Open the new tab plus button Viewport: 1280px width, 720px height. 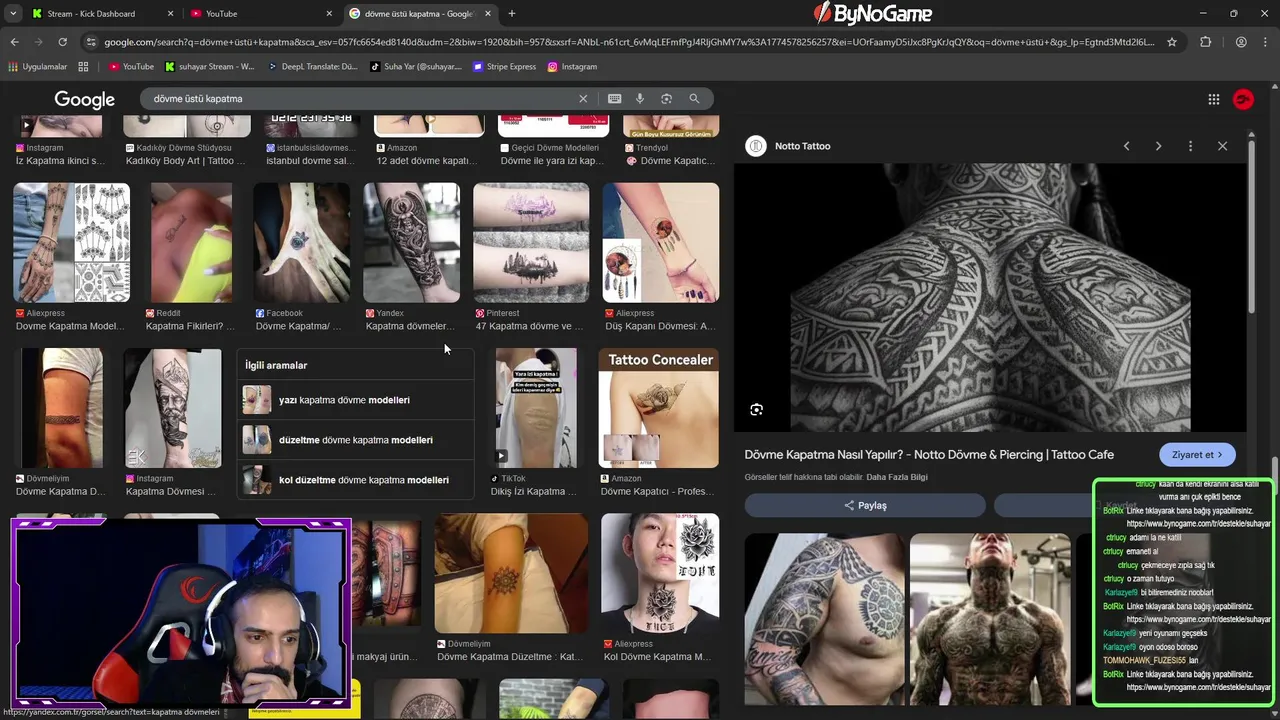(x=512, y=14)
